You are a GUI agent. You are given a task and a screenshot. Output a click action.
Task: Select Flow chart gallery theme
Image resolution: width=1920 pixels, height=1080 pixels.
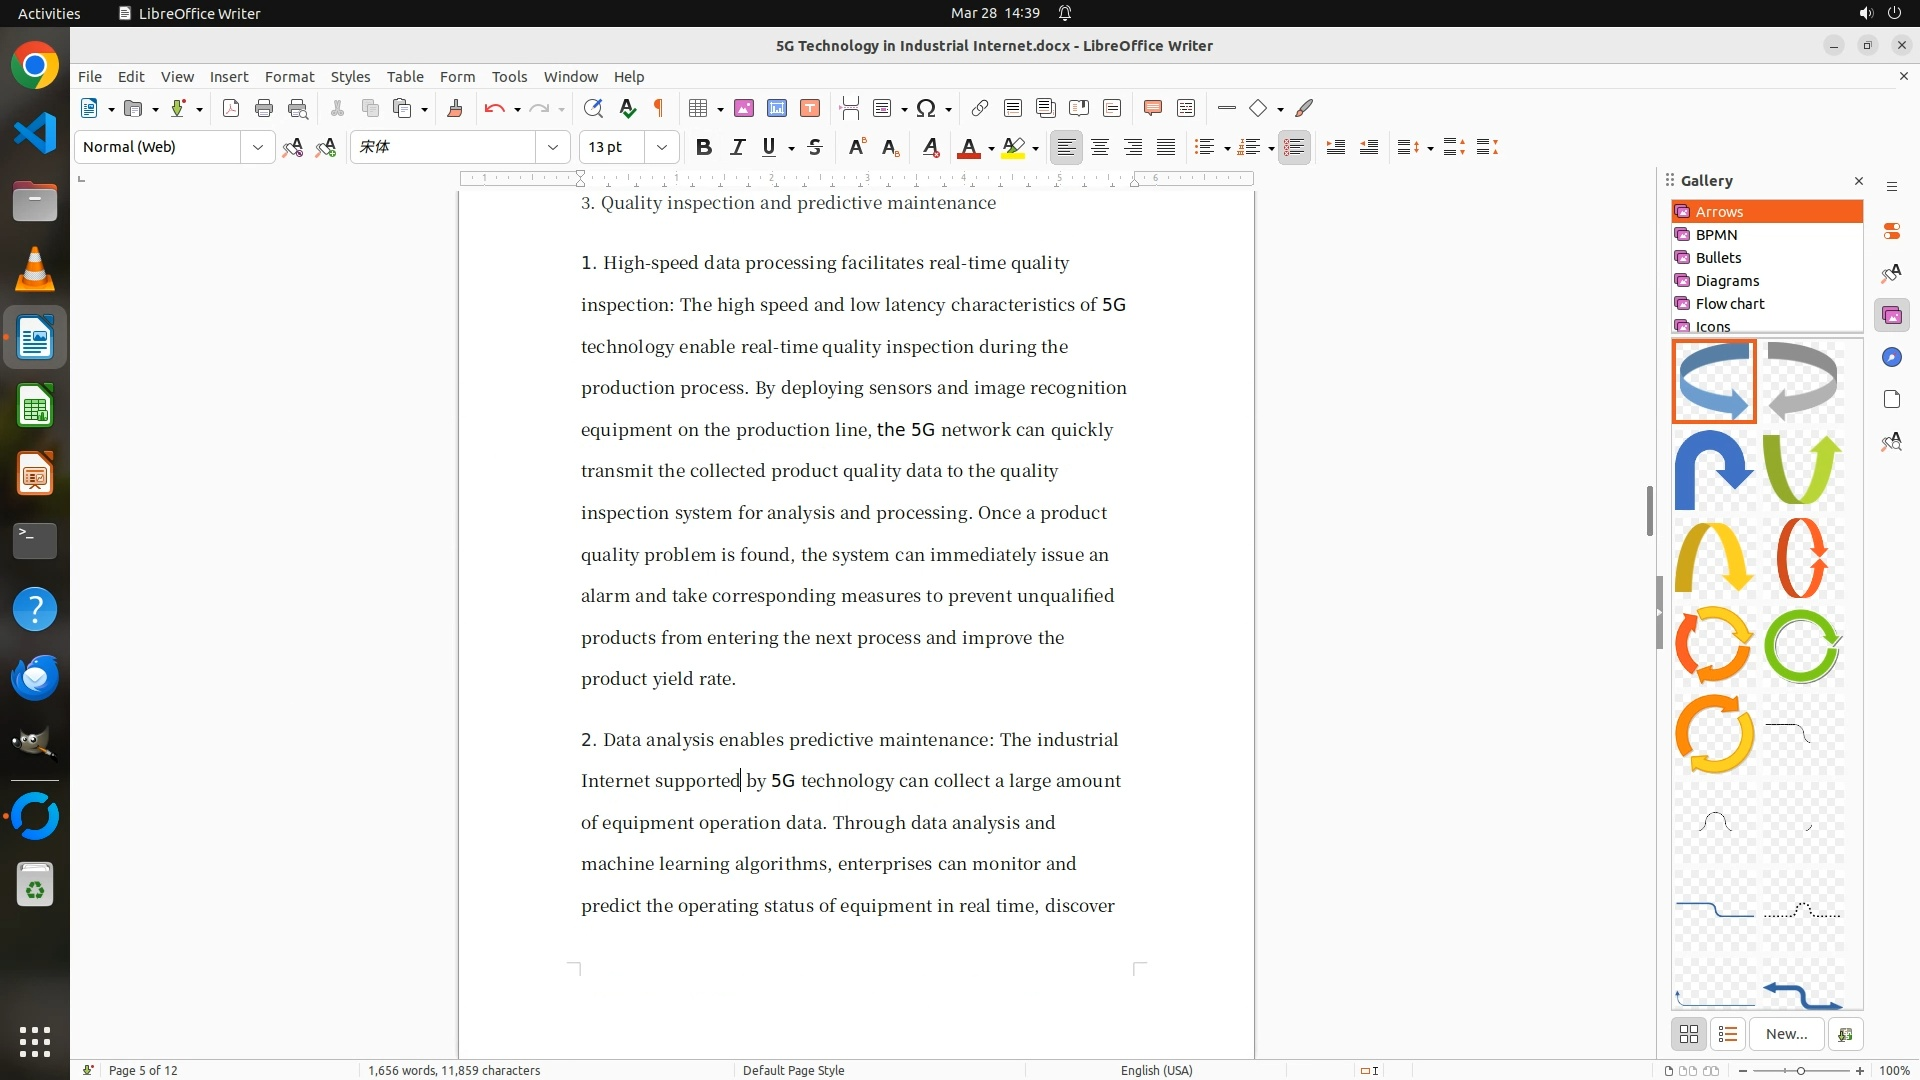point(1729,303)
